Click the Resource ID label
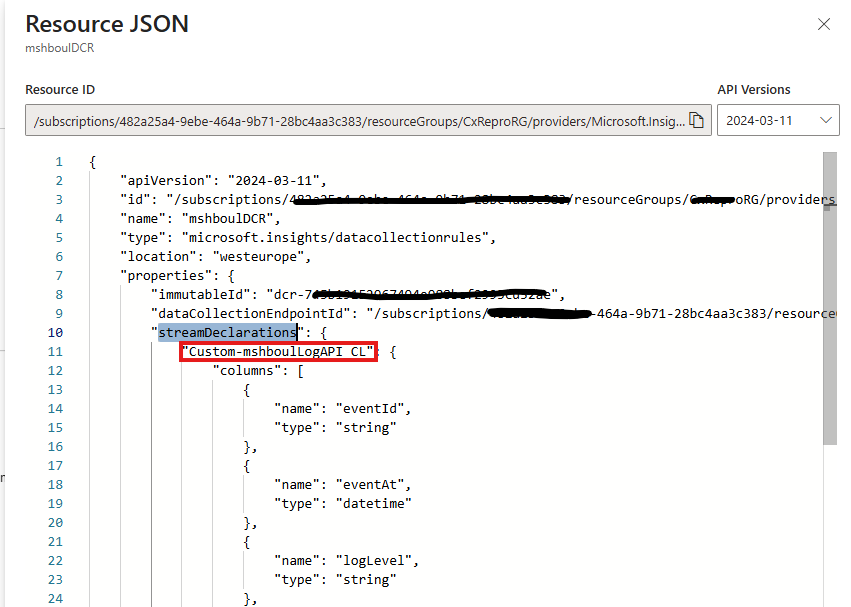Screen dimensions: 851x607 [x=60, y=90]
